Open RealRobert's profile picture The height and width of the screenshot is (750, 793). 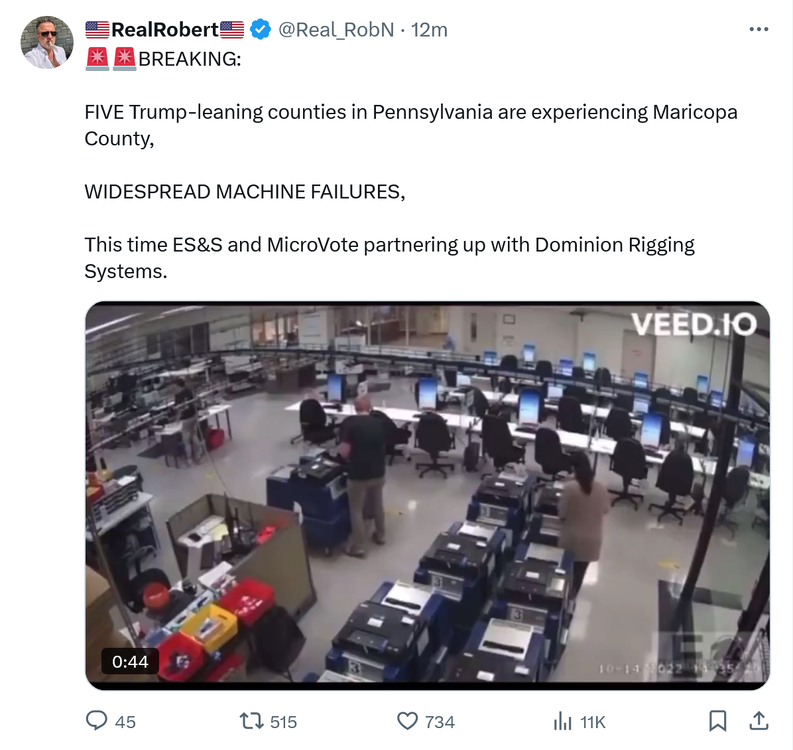pyautogui.click(x=47, y=42)
